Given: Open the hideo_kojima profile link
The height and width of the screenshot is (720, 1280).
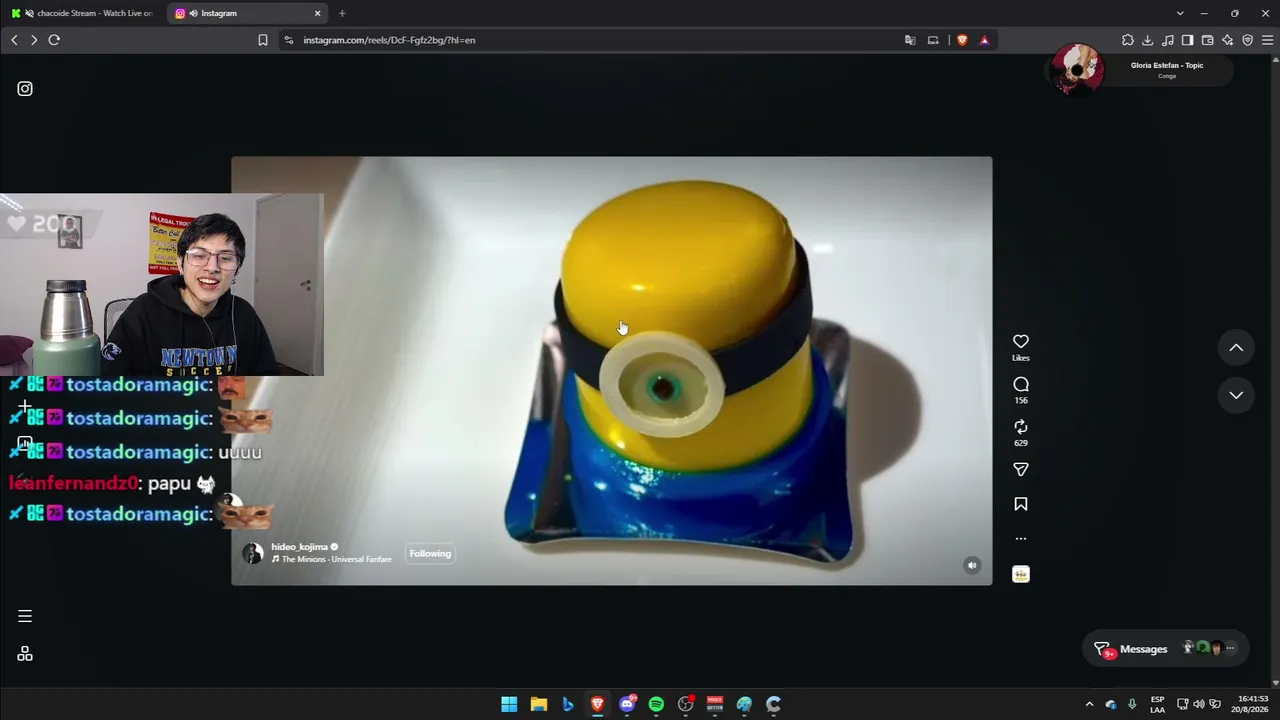Looking at the screenshot, I should pos(299,547).
